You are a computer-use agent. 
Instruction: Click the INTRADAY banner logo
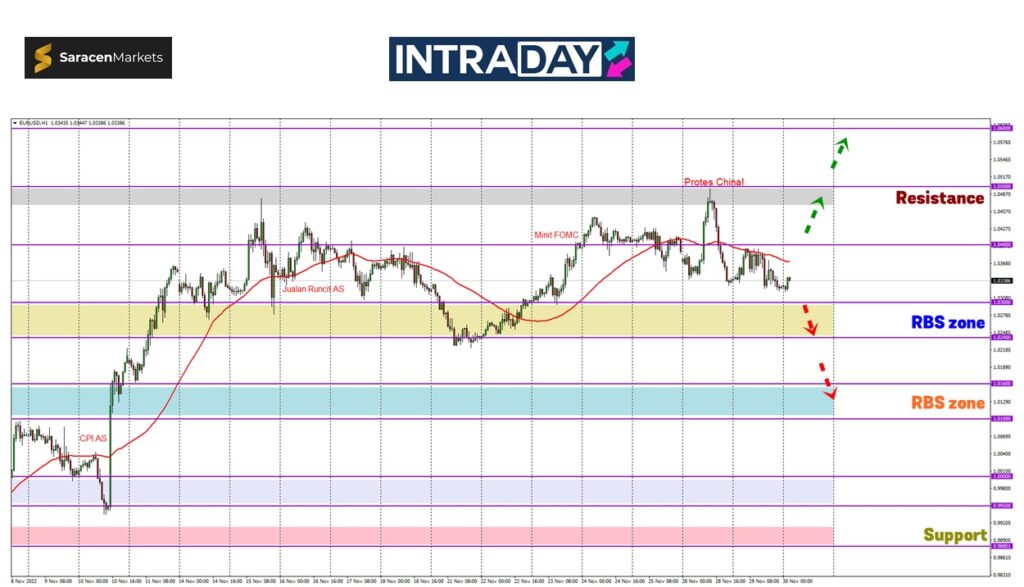pyautogui.click(x=511, y=59)
